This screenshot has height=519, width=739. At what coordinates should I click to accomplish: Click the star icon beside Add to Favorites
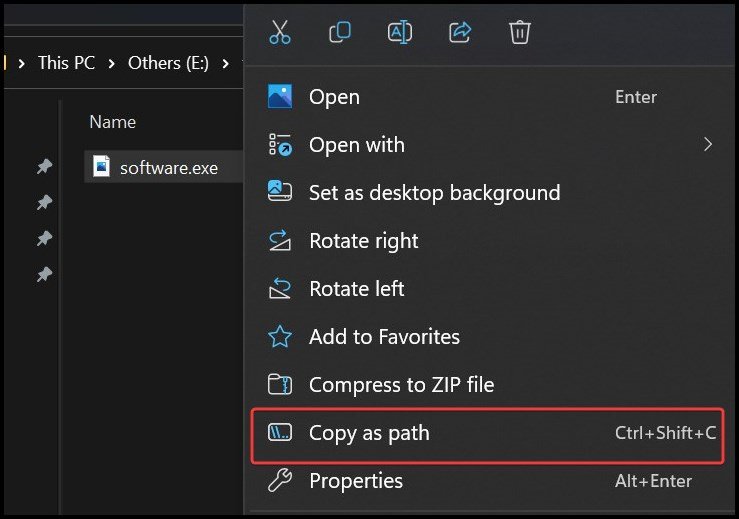(x=280, y=337)
